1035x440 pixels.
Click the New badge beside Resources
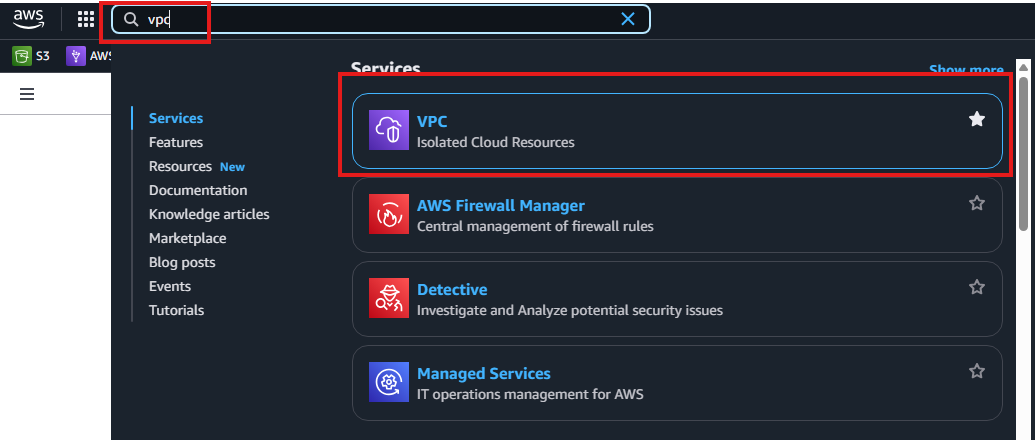pos(232,167)
